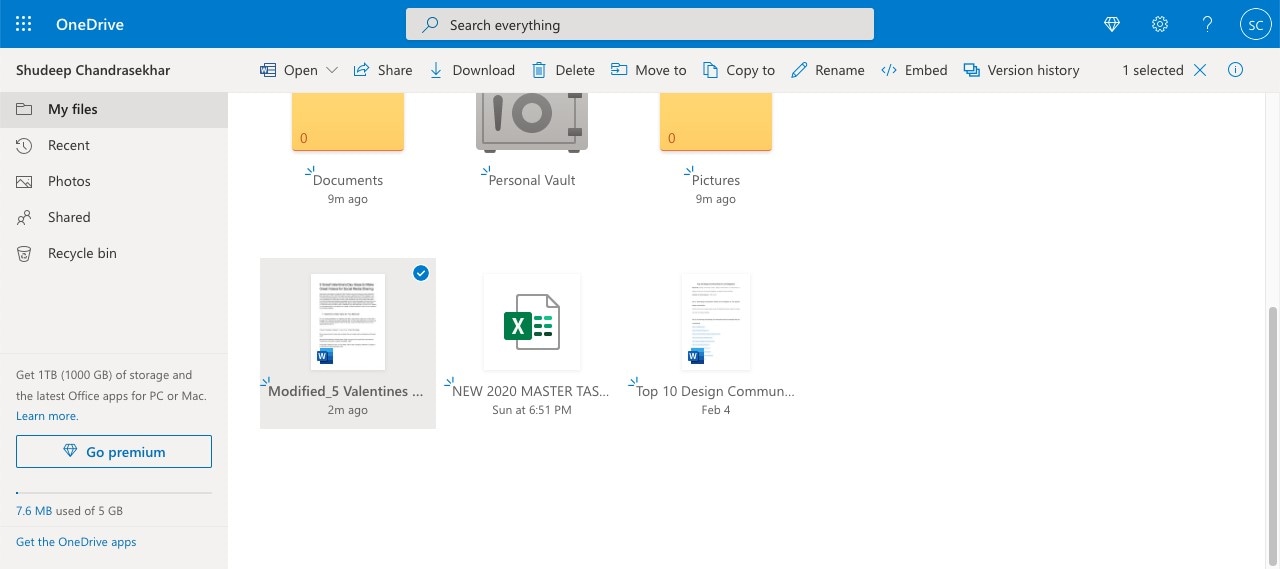Open Version history

pos(1021,70)
